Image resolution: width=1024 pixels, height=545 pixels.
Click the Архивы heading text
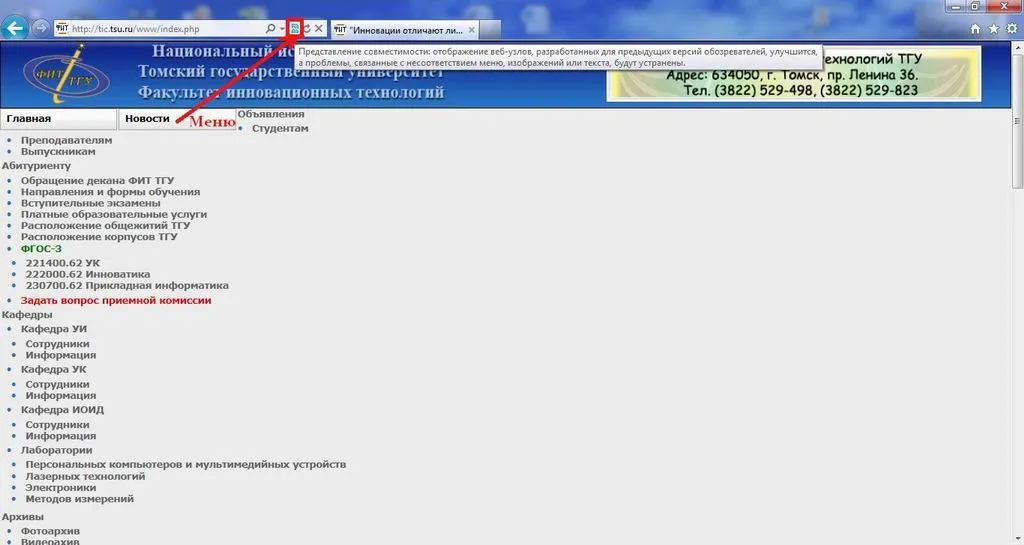click(x=23, y=517)
